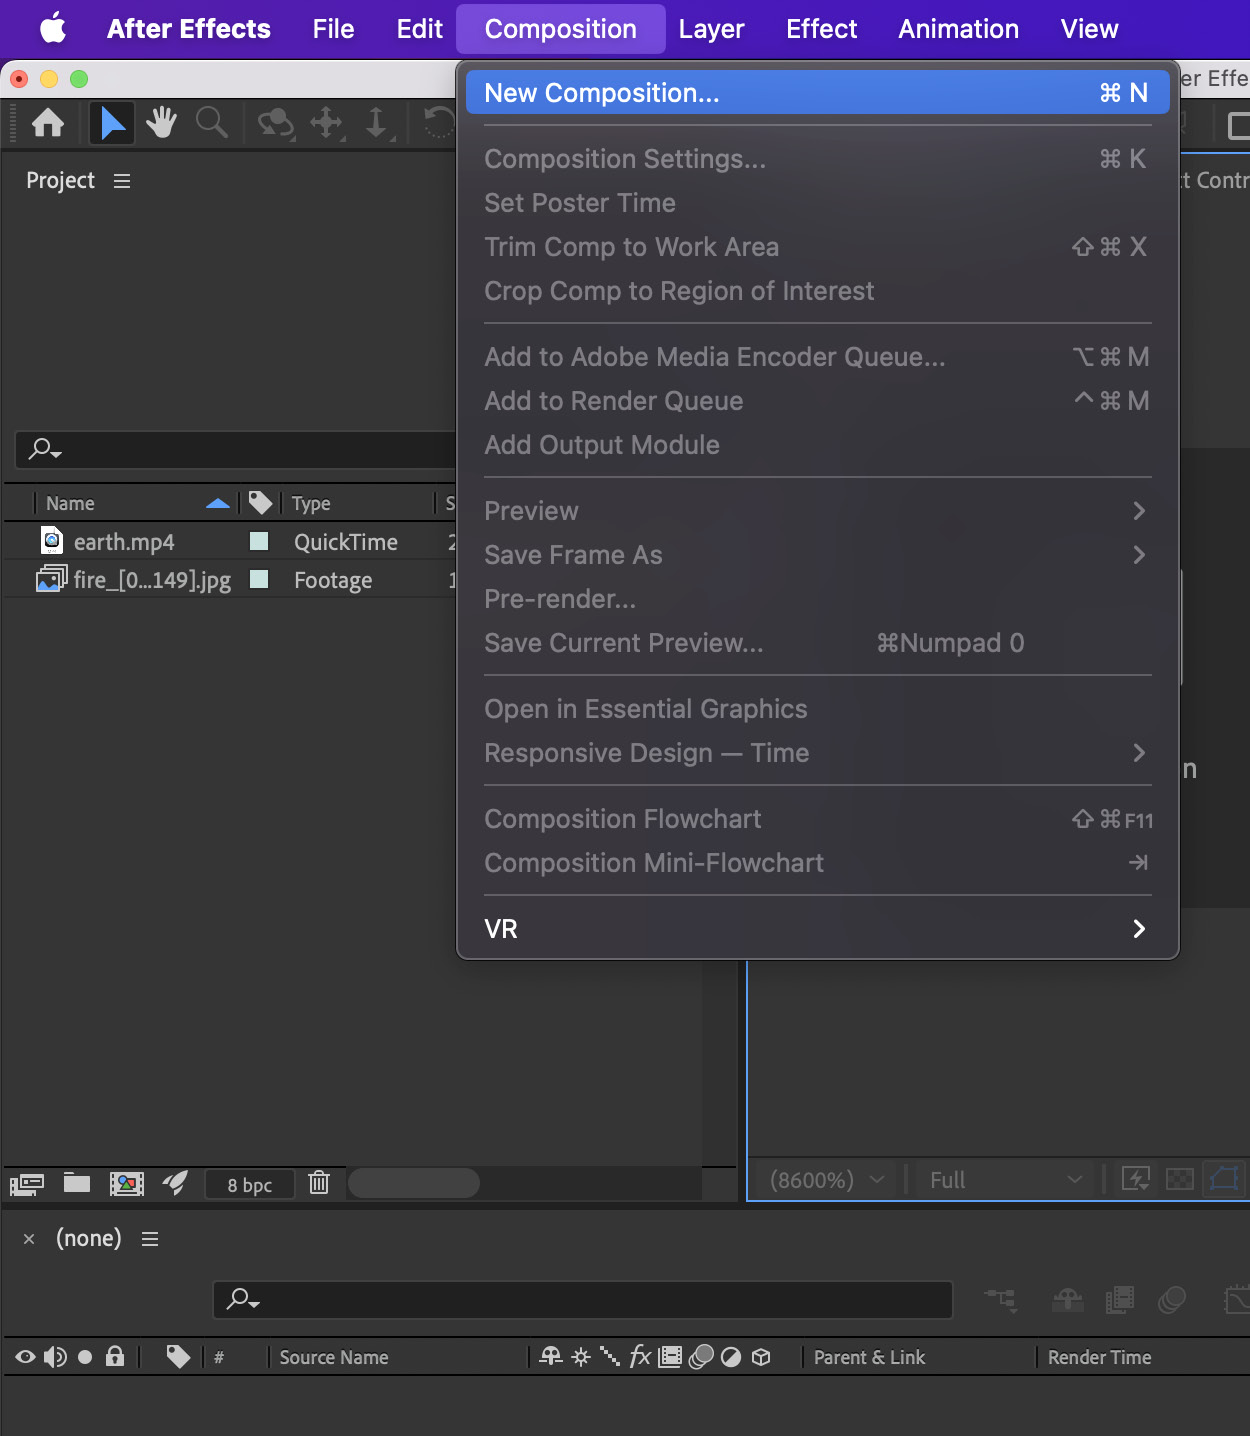Select the fire_[0...149].jpg footage item
The width and height of the screenshot is (1250, 1436).
[152, 580]
